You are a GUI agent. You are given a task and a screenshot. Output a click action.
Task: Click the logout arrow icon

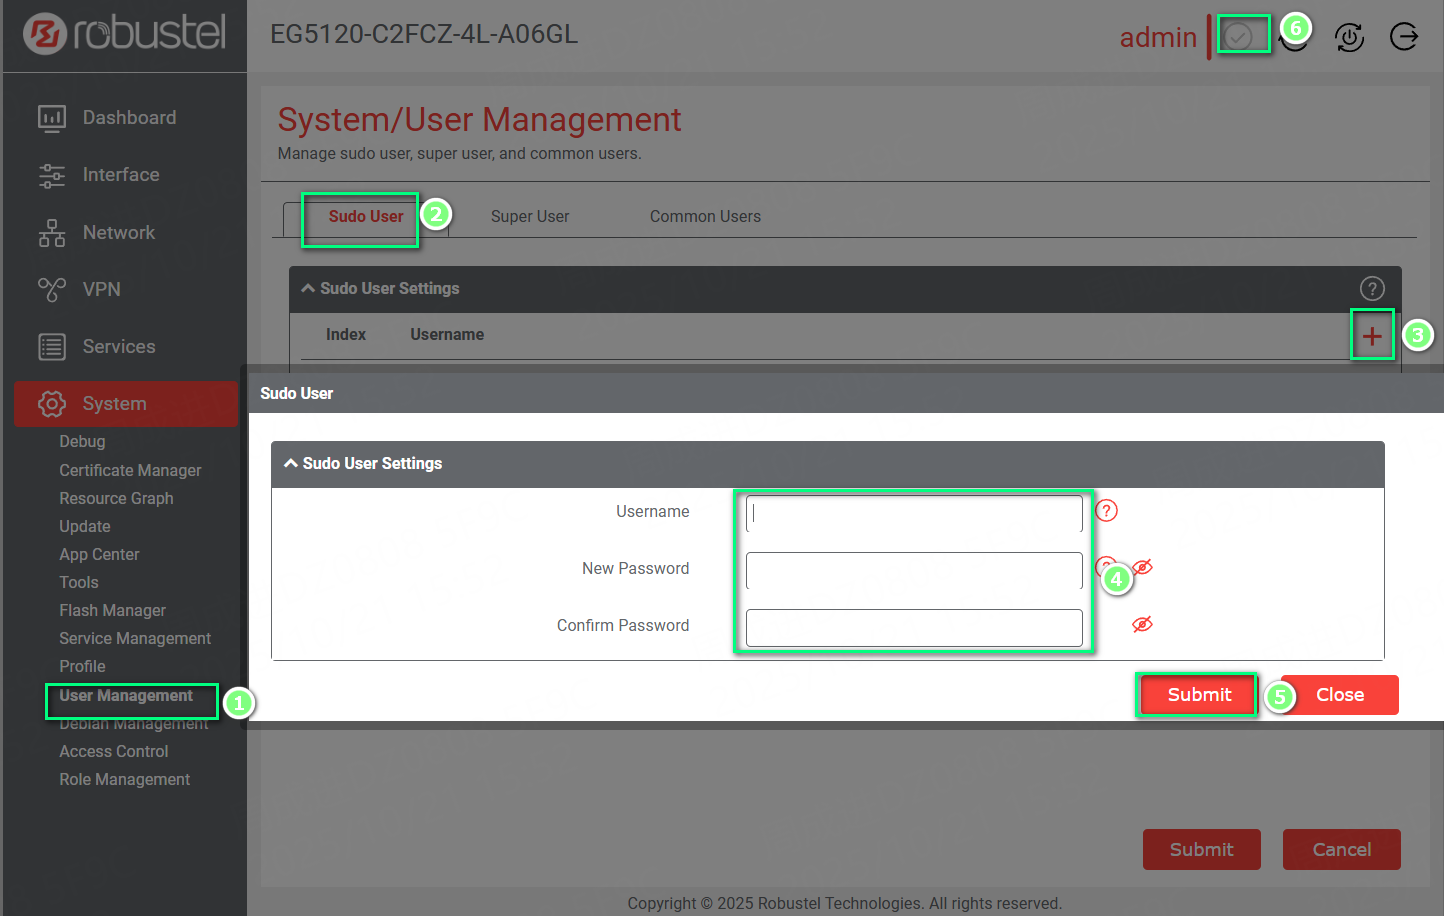(x=1404, y=37)
